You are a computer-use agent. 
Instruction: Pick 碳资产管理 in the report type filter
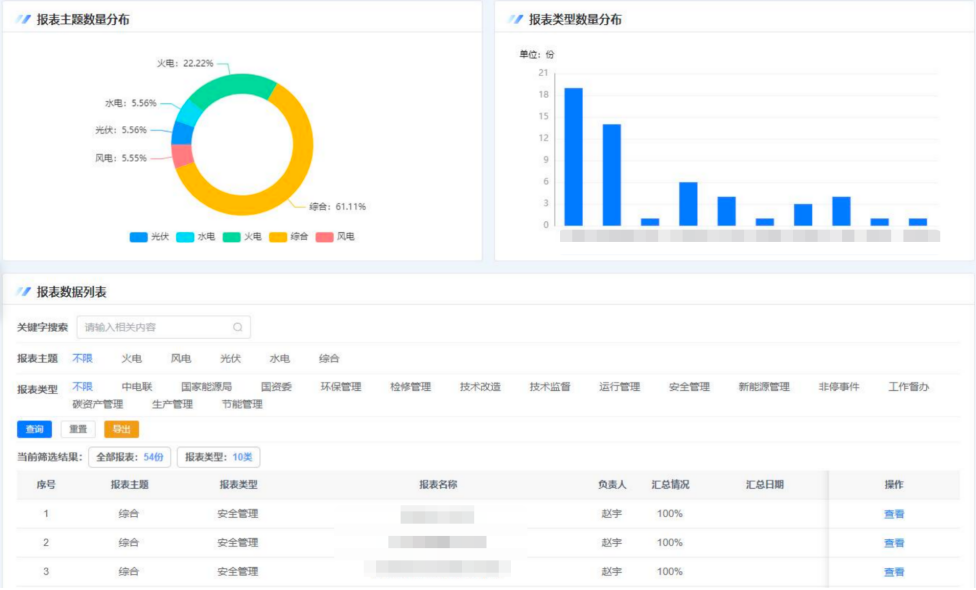point(98,405)
